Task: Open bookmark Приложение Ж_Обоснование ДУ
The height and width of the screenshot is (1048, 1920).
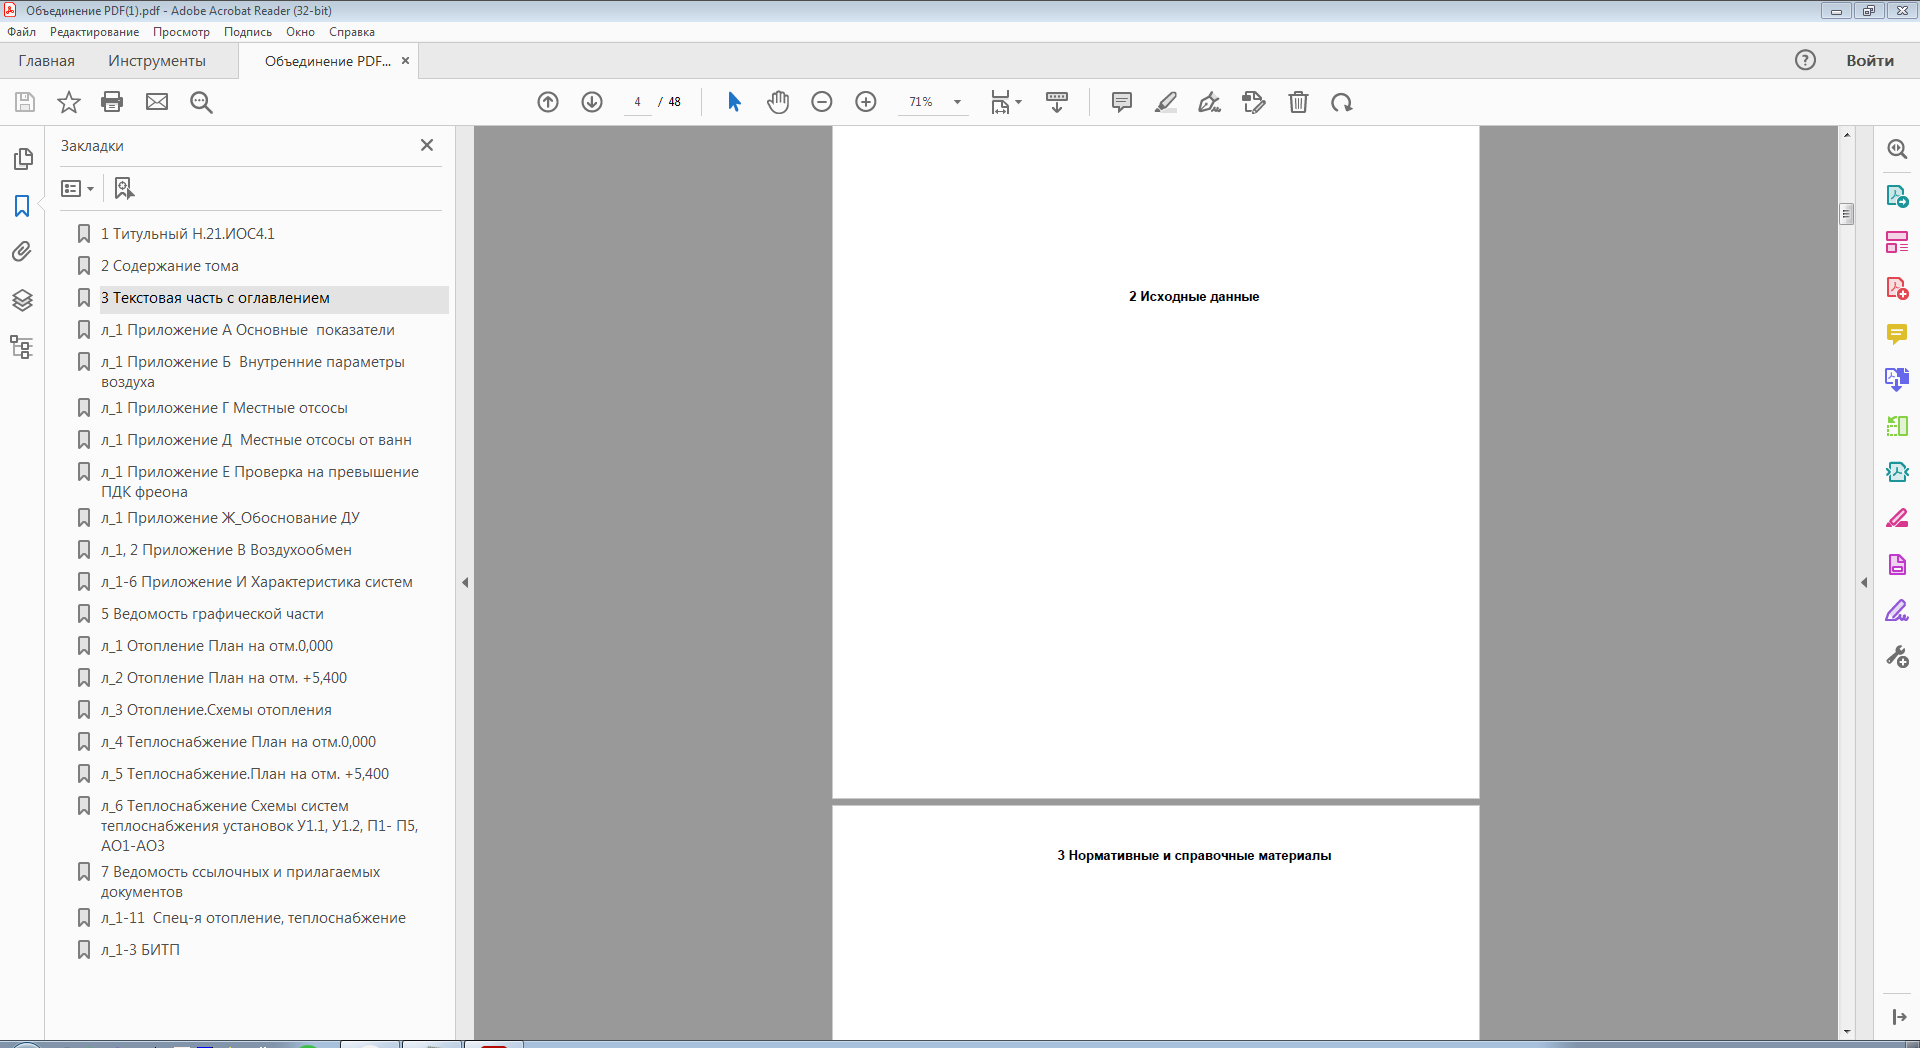Action: 230,518
